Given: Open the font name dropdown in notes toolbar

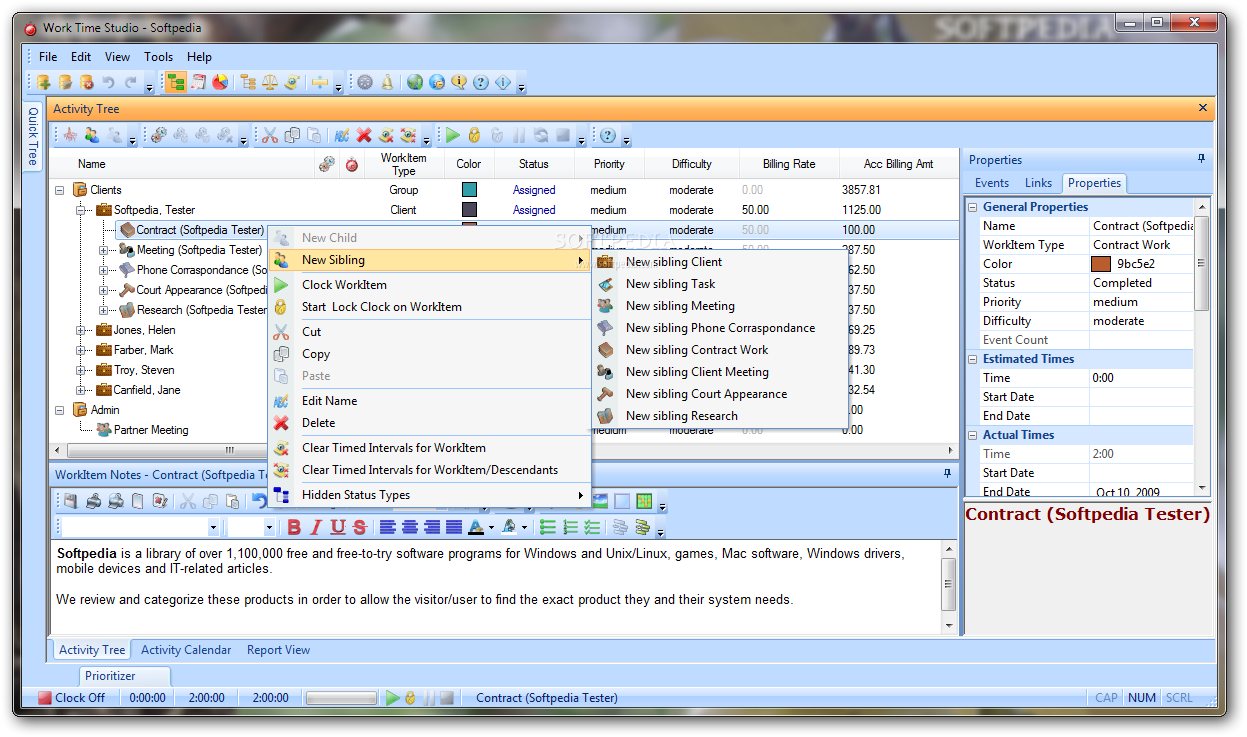Looking at the screenshot, I should click(x=213, y=527).
